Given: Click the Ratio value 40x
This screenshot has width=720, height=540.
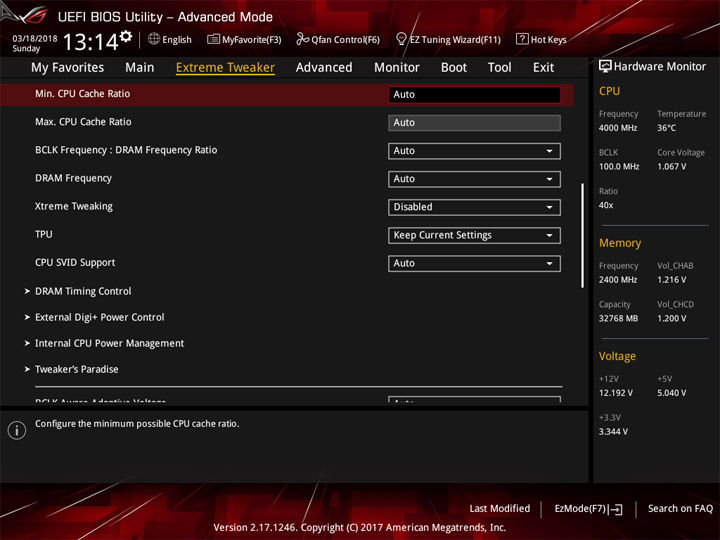Looking at the screenshot, I should point(606,205).
